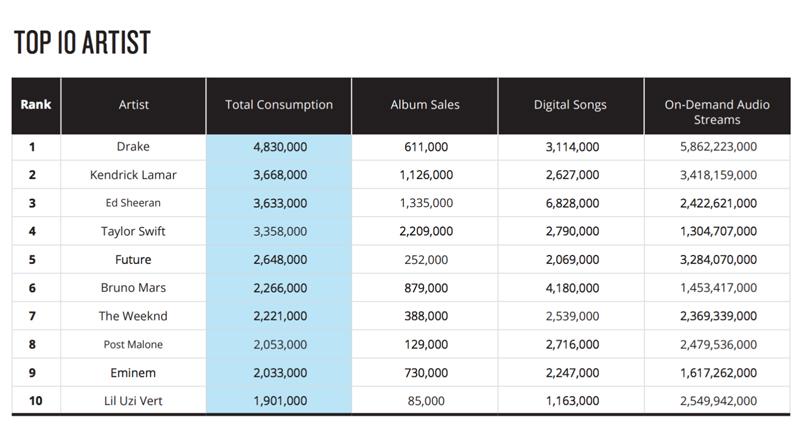Screen dimensions: 800x434
Task: Click Taylor Swift's album sales 2,209,000
Action: (425, 231)
